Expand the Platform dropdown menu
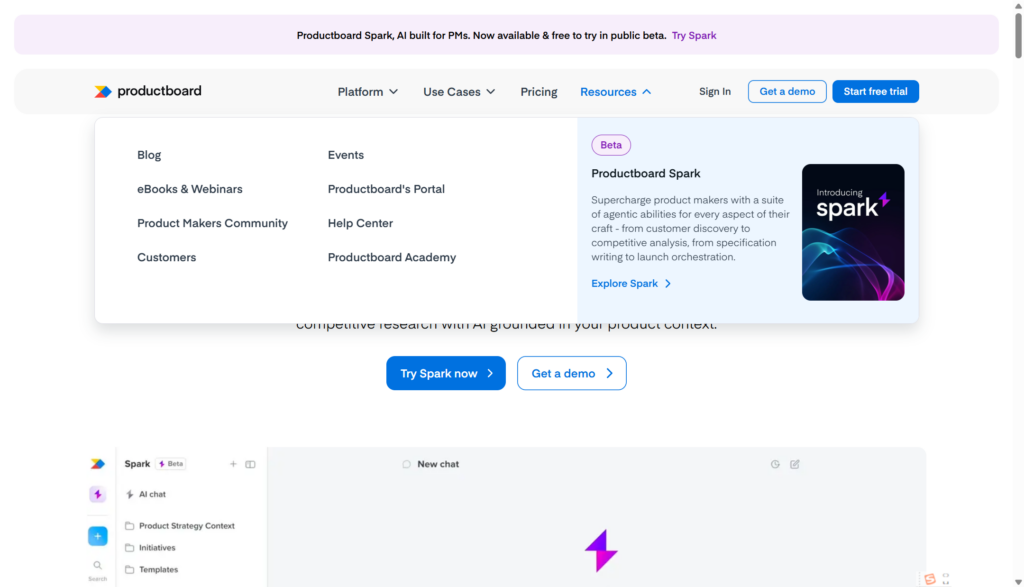The width and height of the screenshot is (1024, 587). pyautogui.click(x=367, y=92)
